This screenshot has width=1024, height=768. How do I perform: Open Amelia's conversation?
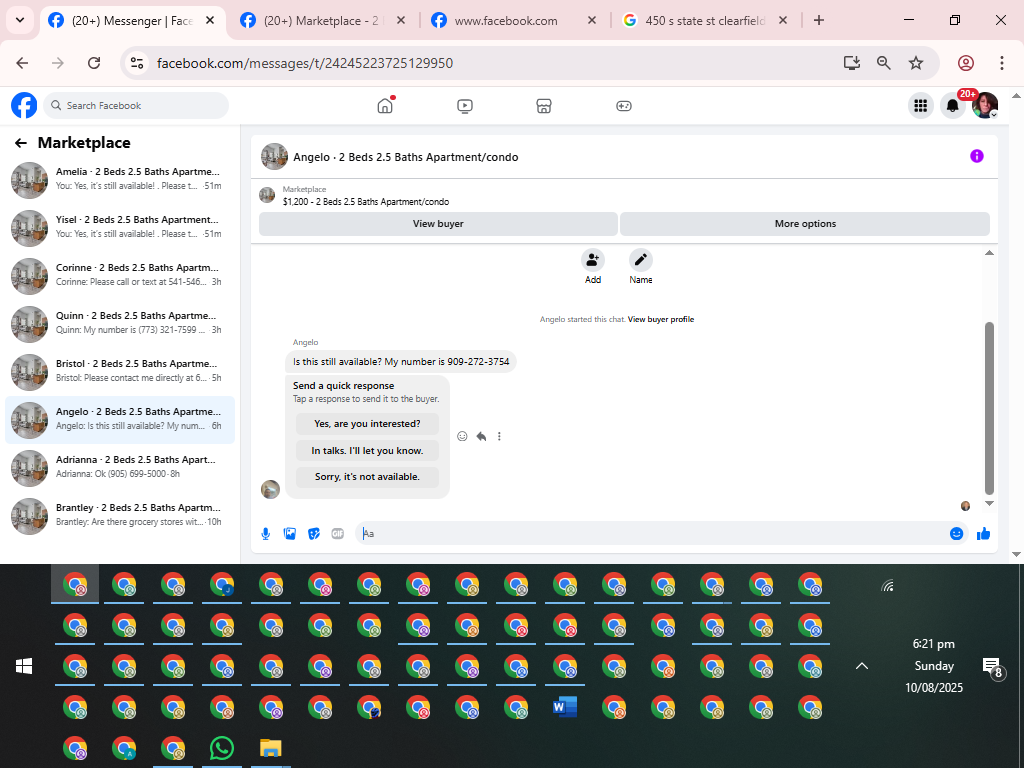click(120, 180)
